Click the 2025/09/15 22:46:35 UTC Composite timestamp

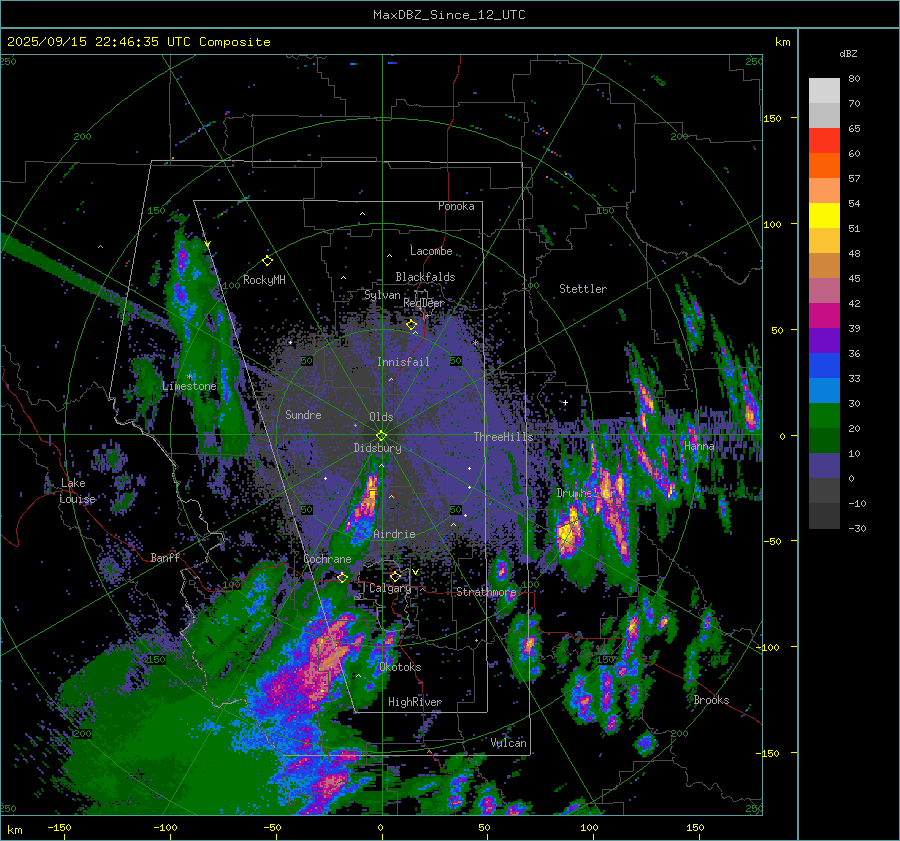click(x=139, y=42)
